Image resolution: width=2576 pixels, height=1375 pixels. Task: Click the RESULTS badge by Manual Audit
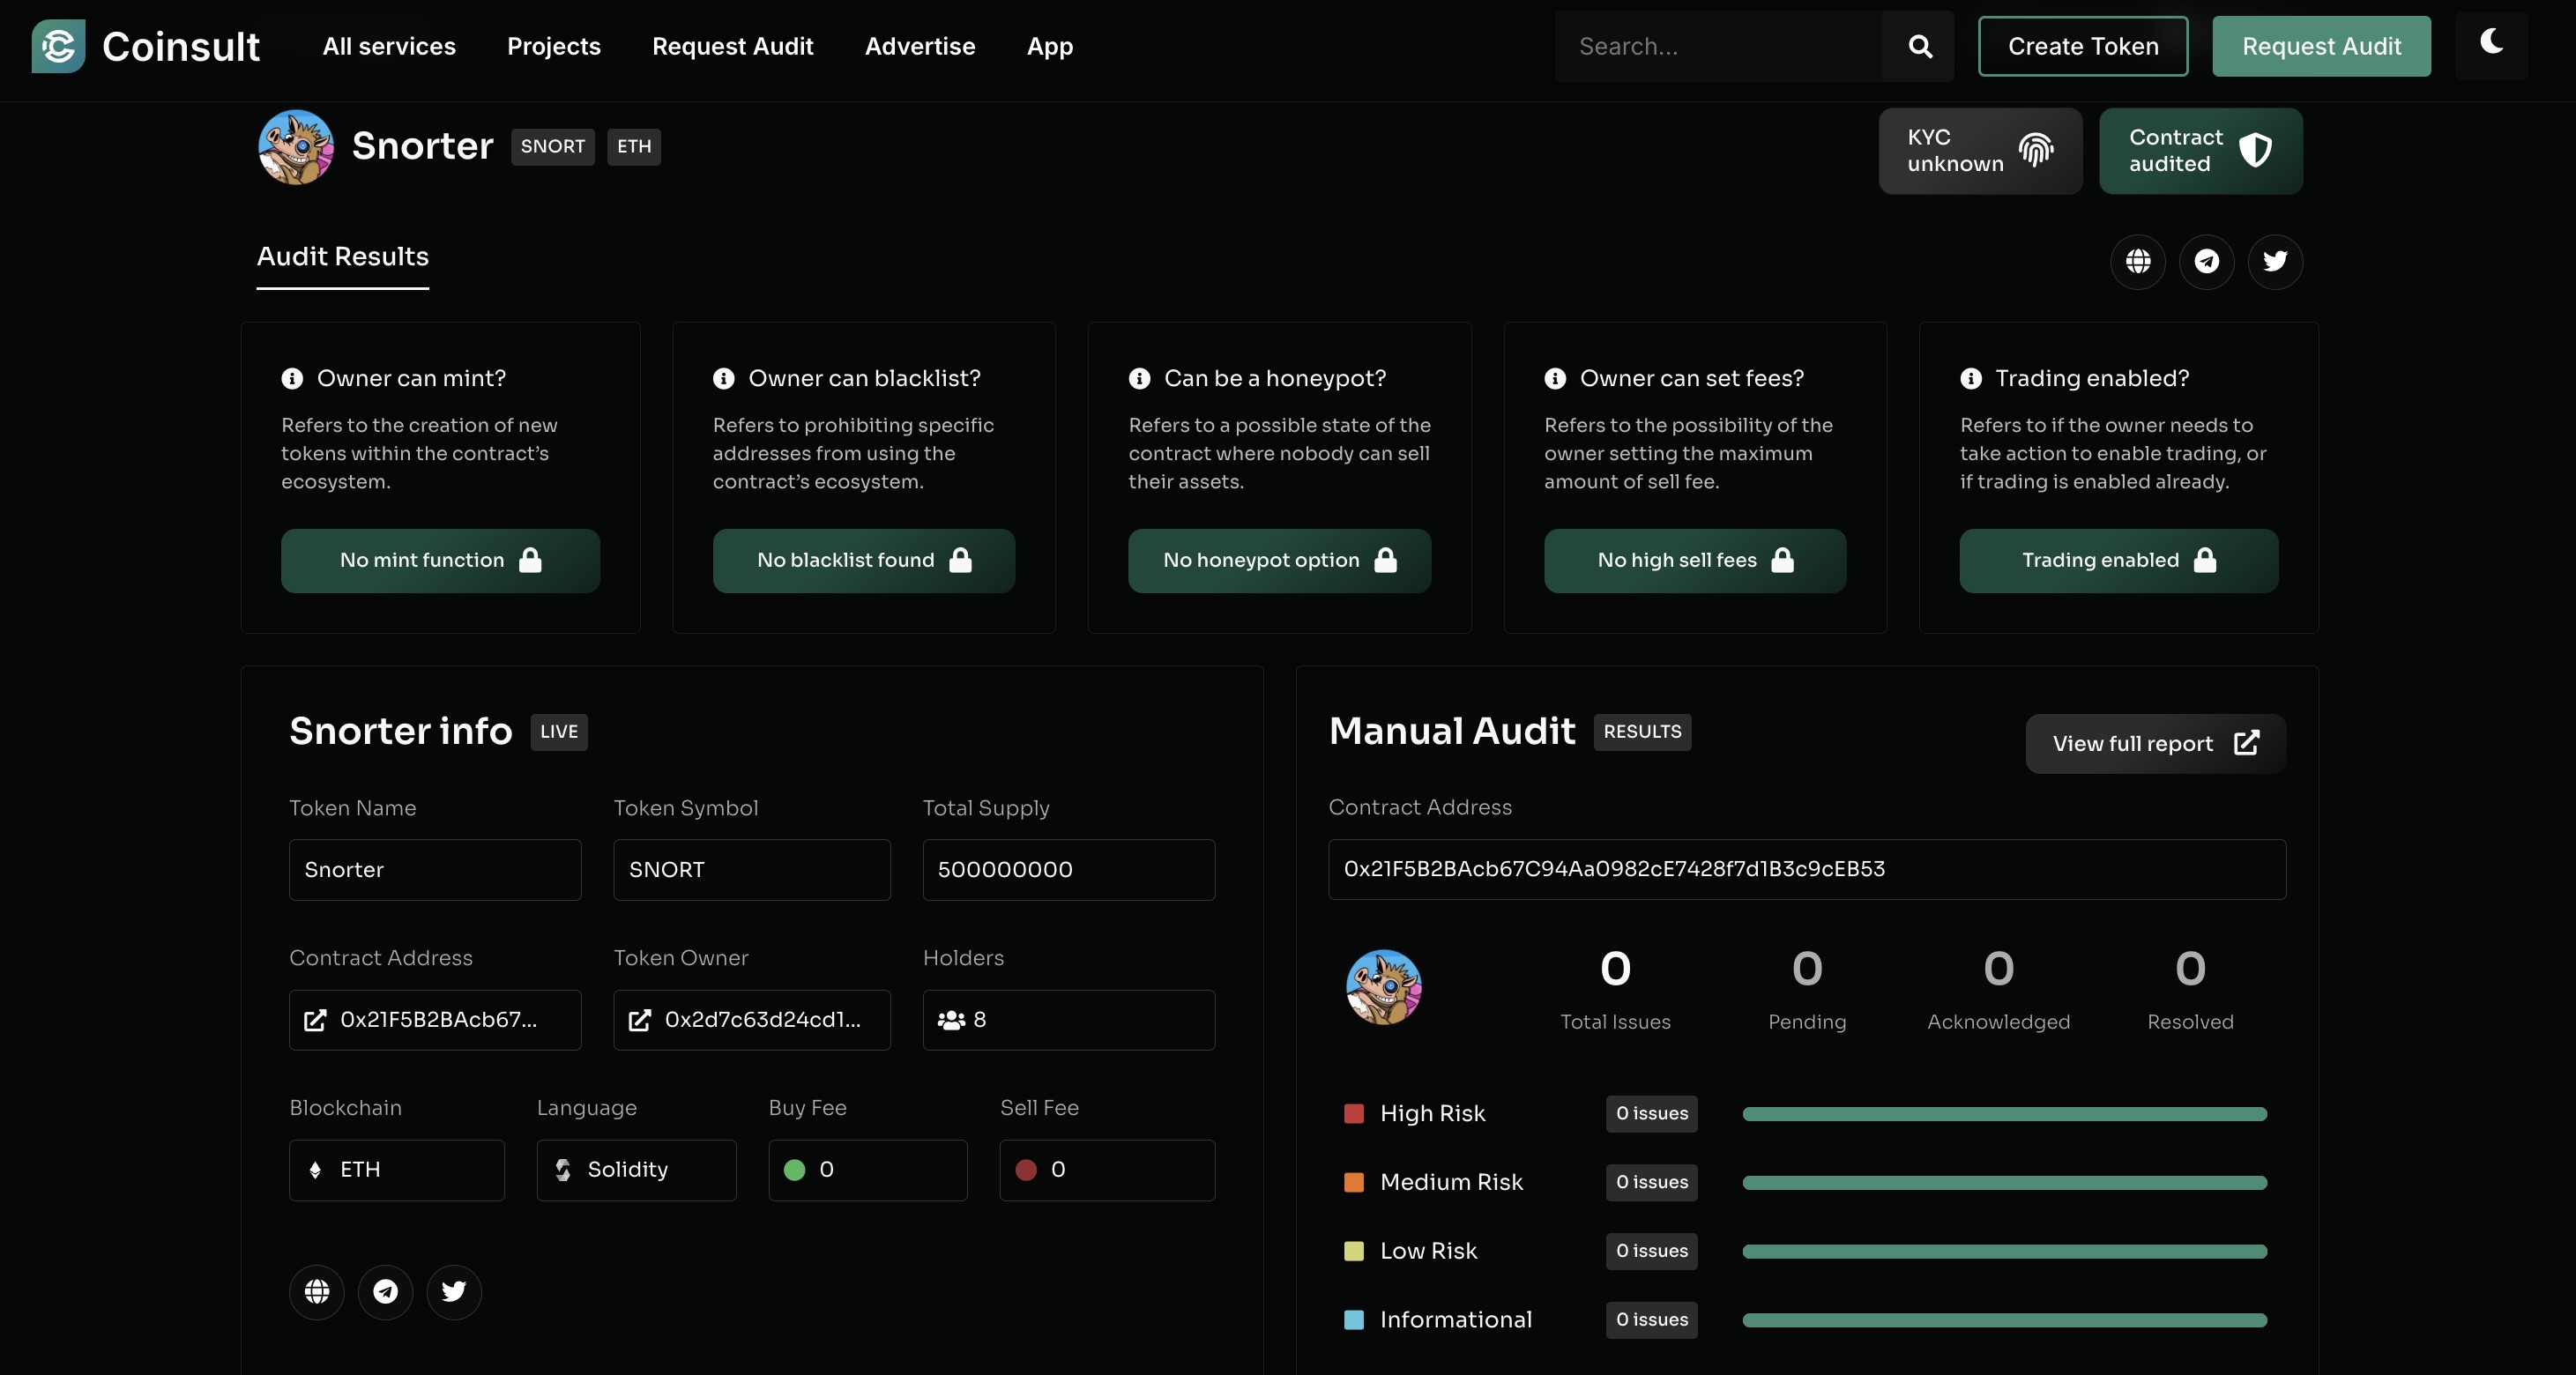point(1642,732)
